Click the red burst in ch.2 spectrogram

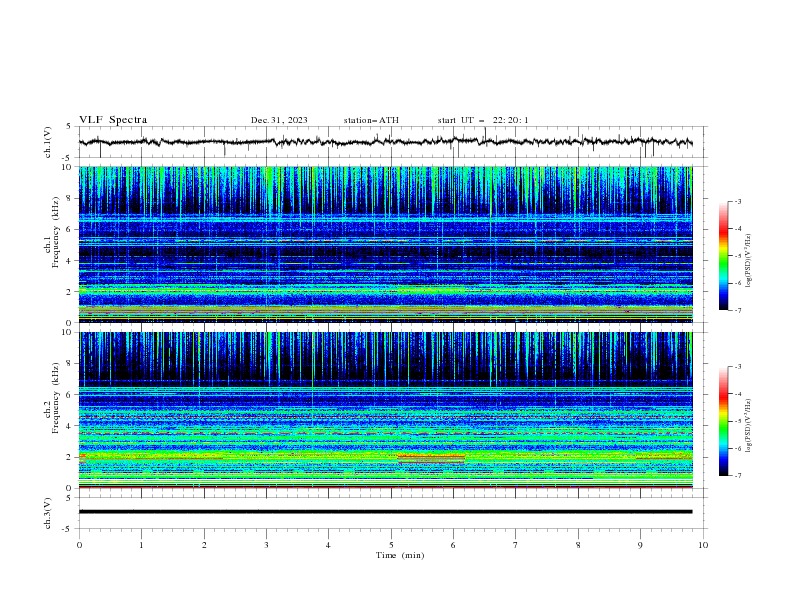pyautogui.click(x=431, y=458)
